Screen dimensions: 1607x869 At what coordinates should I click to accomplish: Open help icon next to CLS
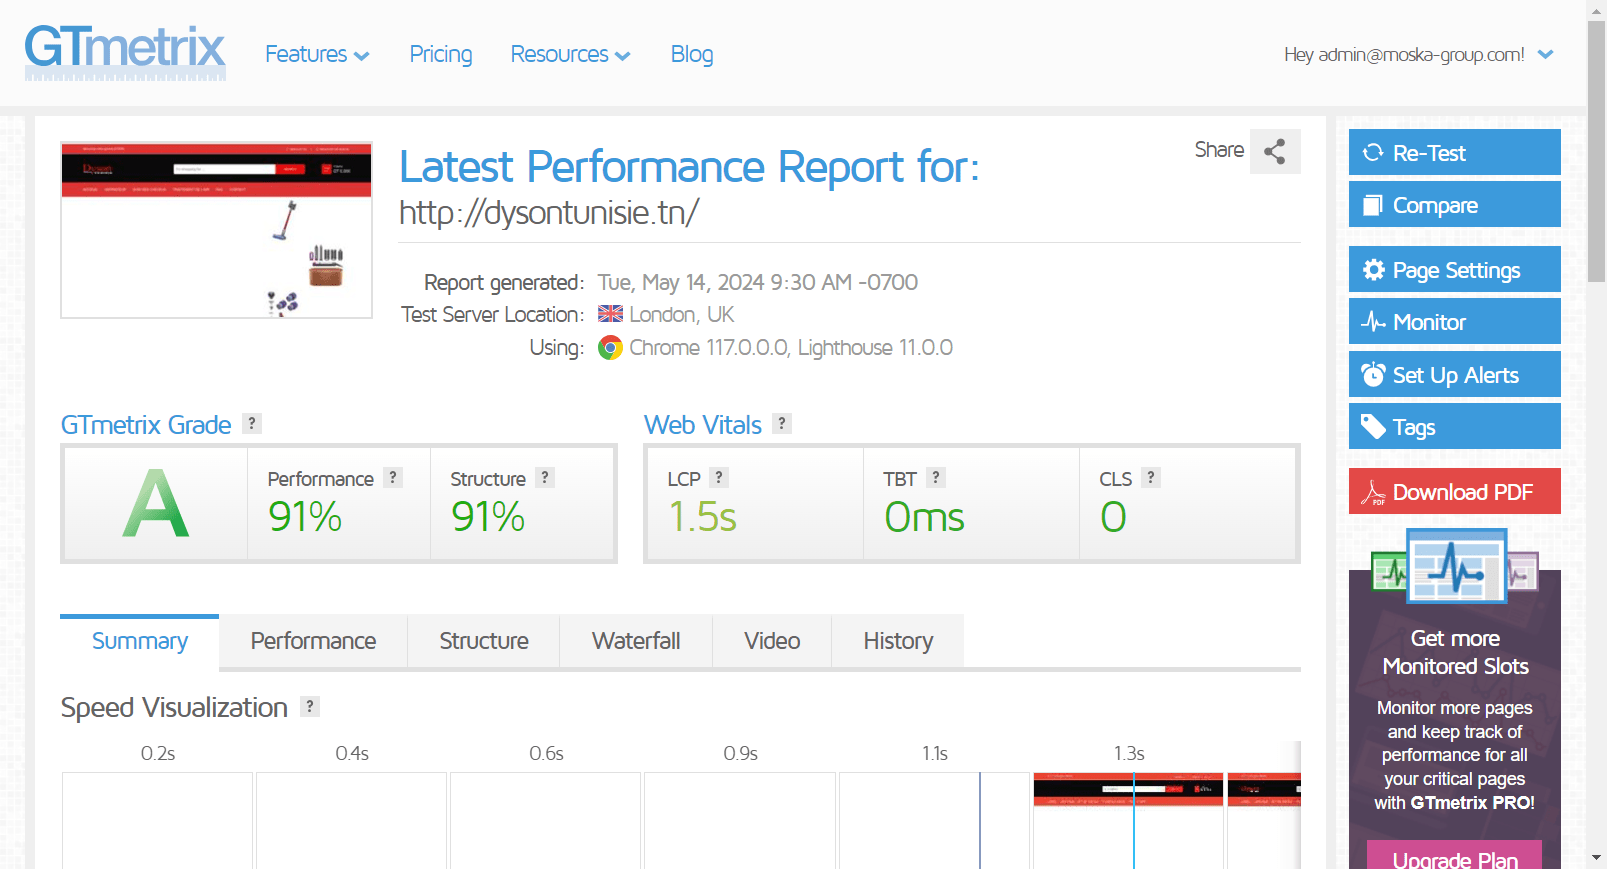pos(1151,477)
